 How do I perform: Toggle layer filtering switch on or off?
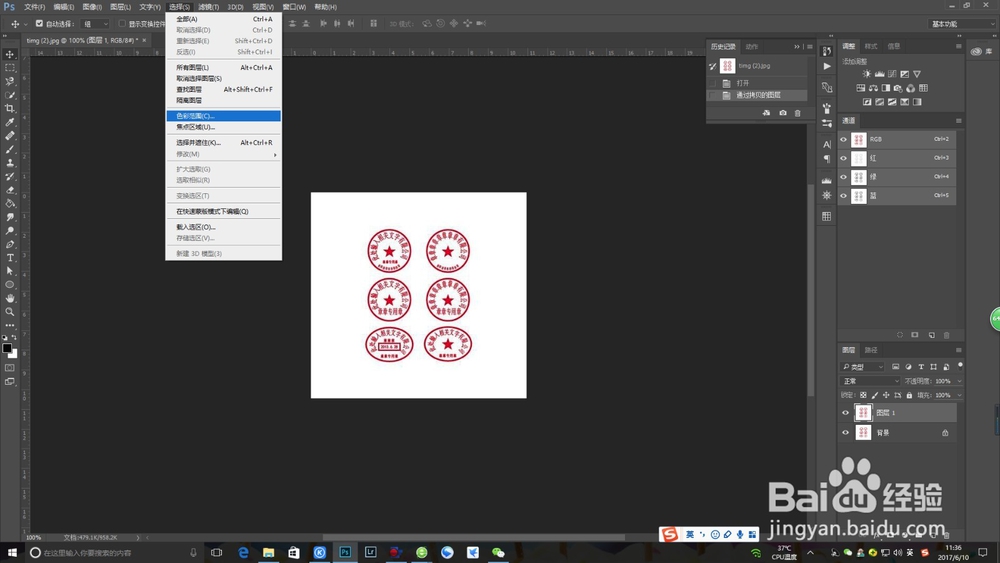coord(960,366)
